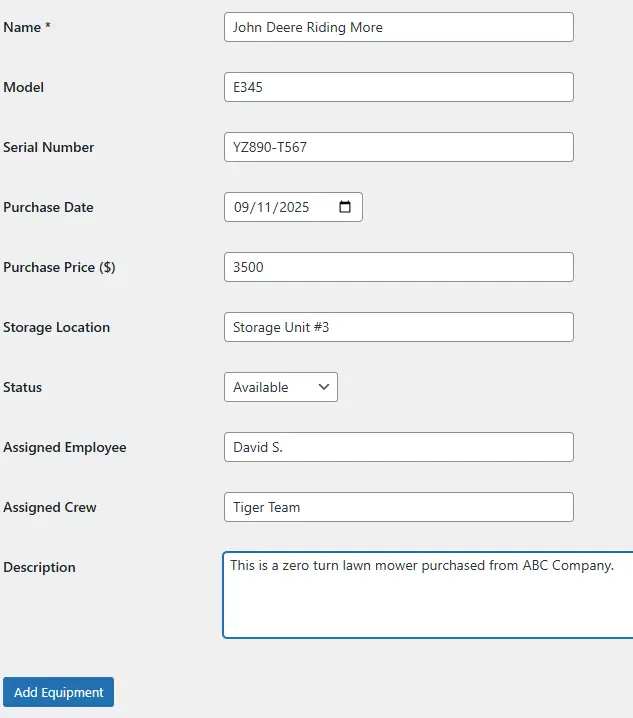This screenshot has height=718, width=633.
Task: Focus the Assigned Crew text box
Action: (398, 507)
